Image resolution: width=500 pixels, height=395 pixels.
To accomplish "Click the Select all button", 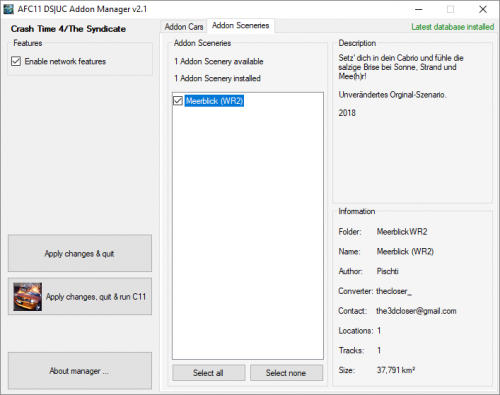I will pyautogui.click(x=209, y=373).
